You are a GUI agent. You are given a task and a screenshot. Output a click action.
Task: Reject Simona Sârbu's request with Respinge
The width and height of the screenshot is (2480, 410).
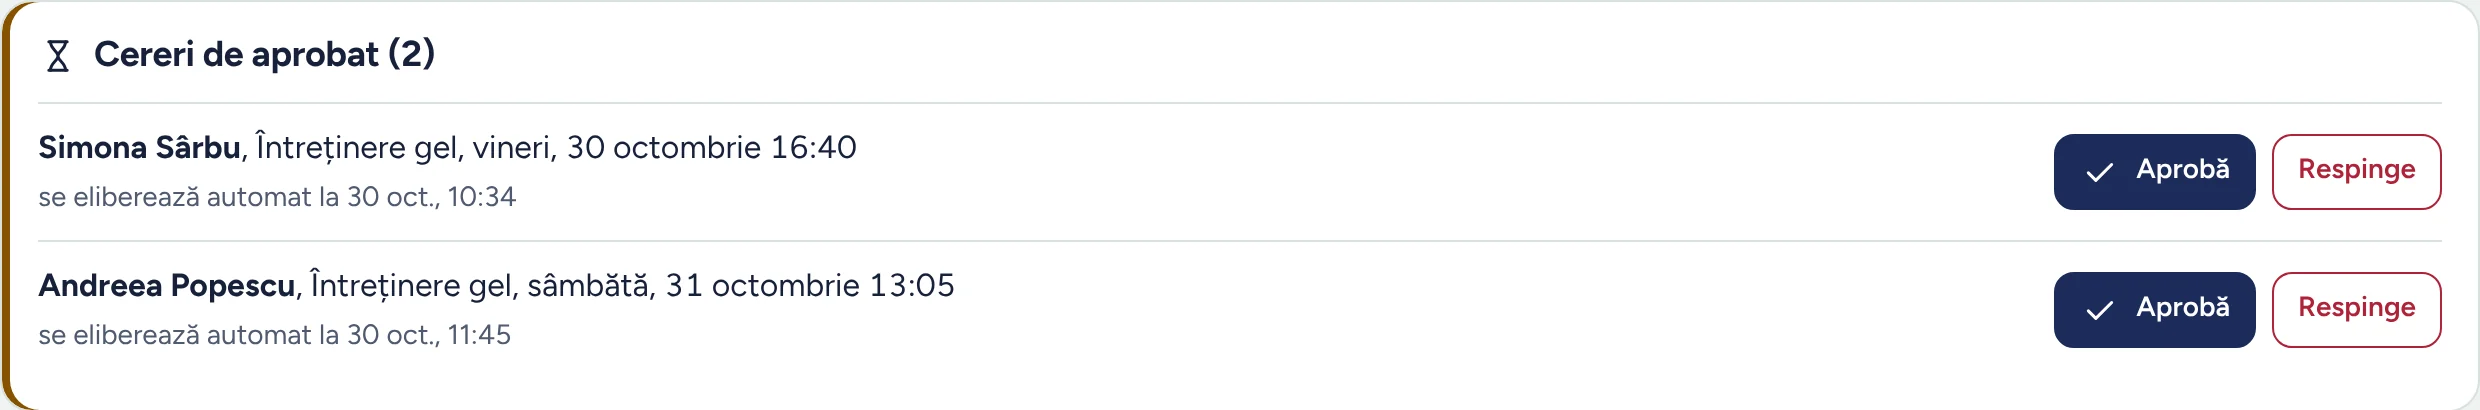point(2356,172)
